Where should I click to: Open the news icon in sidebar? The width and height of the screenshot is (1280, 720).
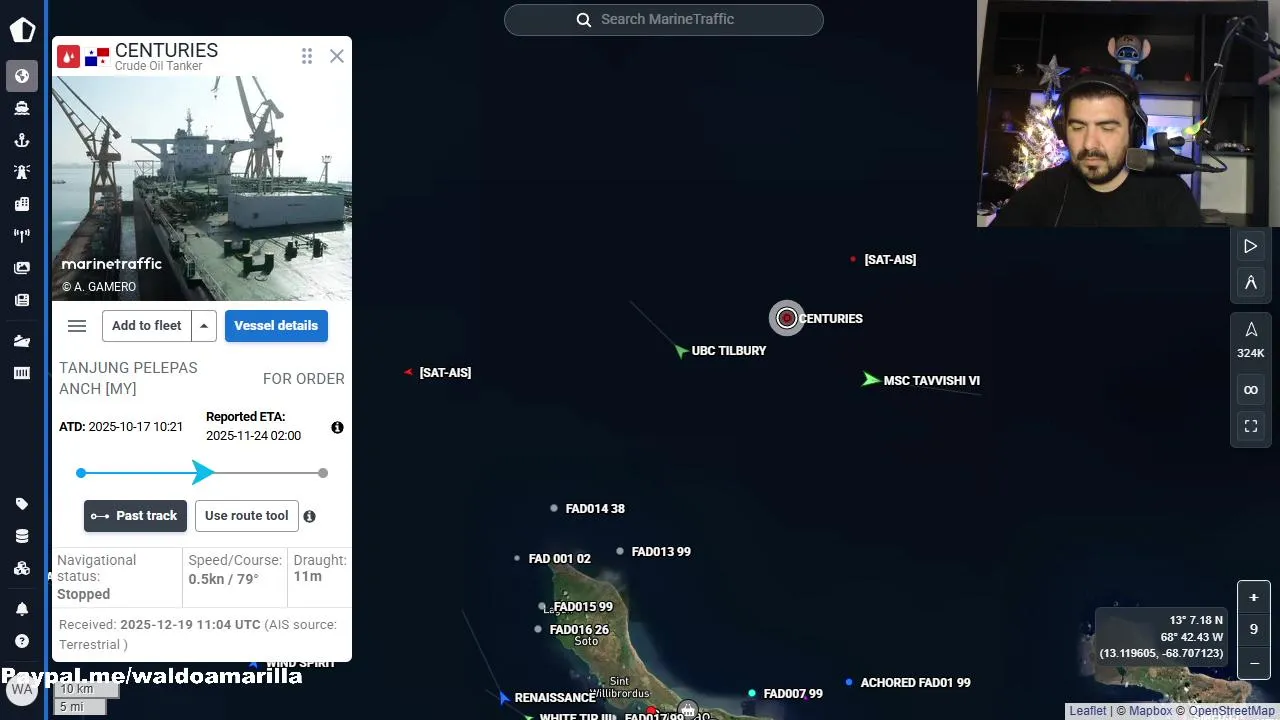(x=22, y=300)
